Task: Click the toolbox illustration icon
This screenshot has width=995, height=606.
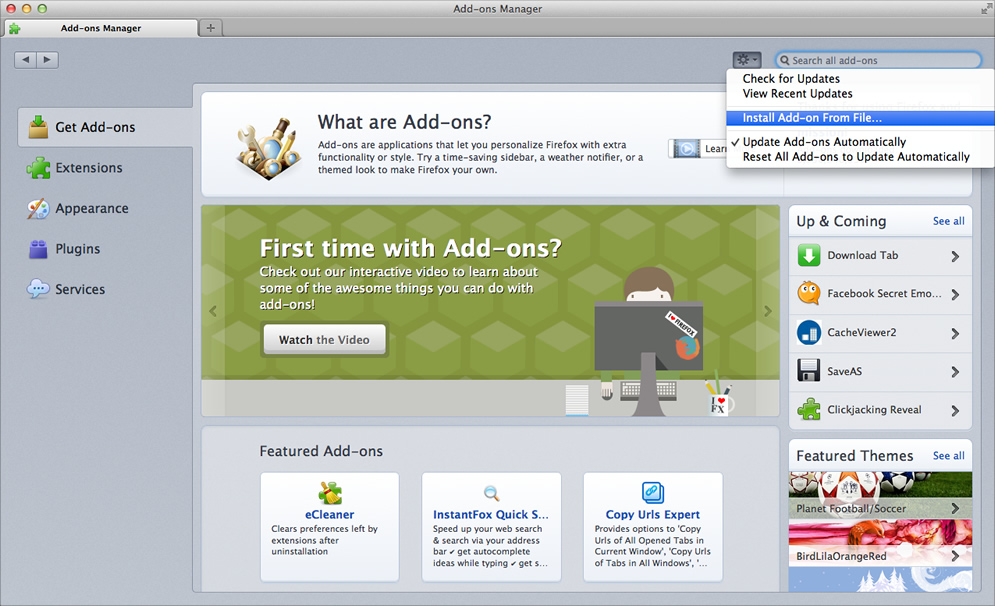Action: point(268,148)
